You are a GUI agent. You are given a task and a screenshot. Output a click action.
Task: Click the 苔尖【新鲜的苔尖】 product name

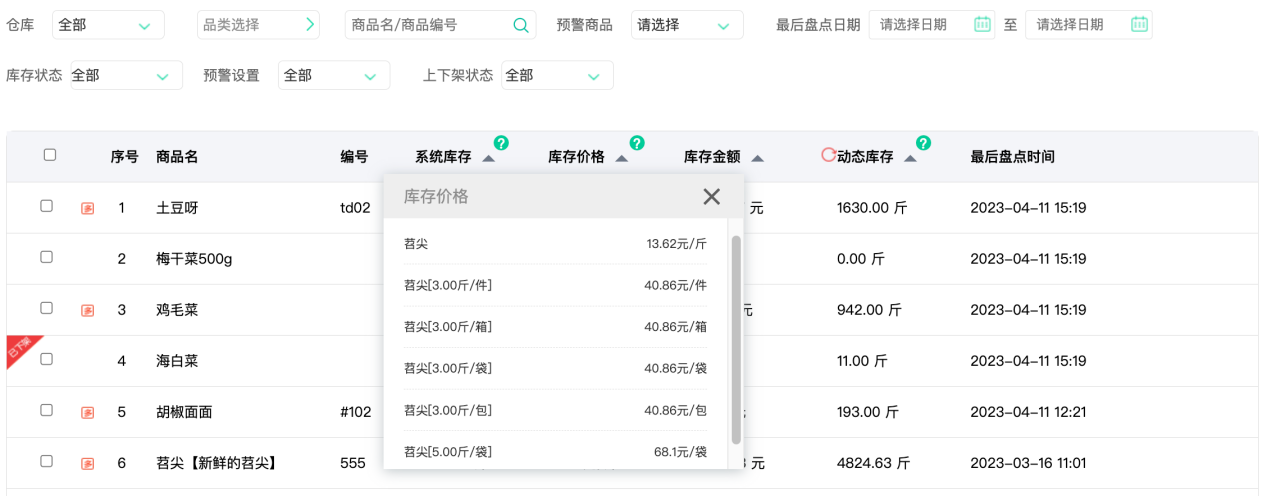[216, 463]
